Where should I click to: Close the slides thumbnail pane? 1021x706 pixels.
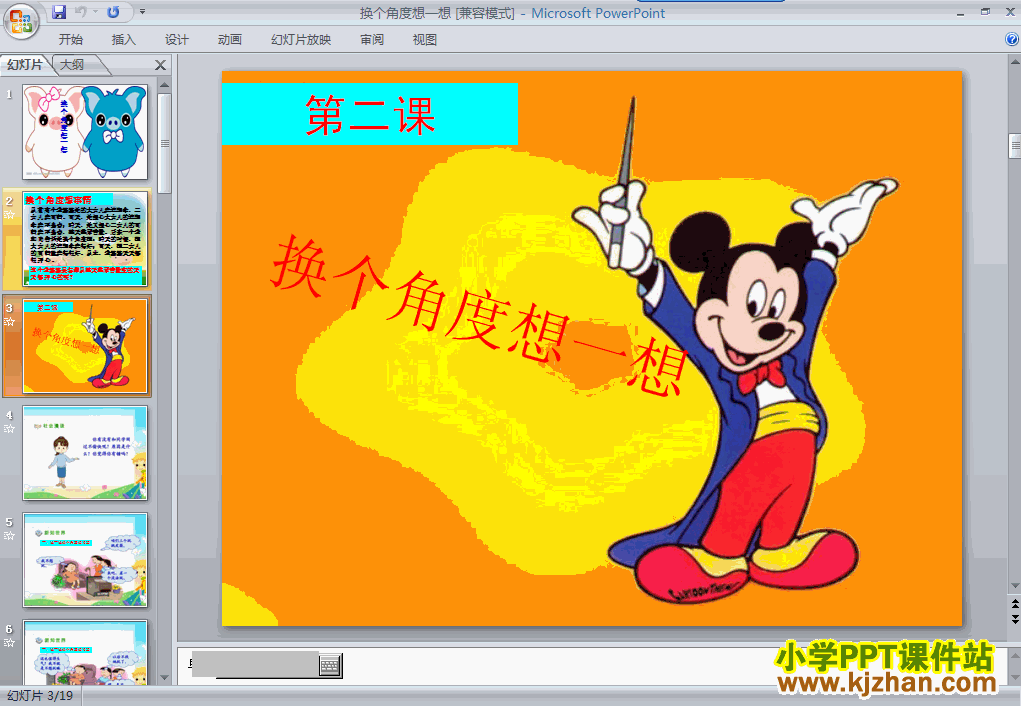point(160,65)
